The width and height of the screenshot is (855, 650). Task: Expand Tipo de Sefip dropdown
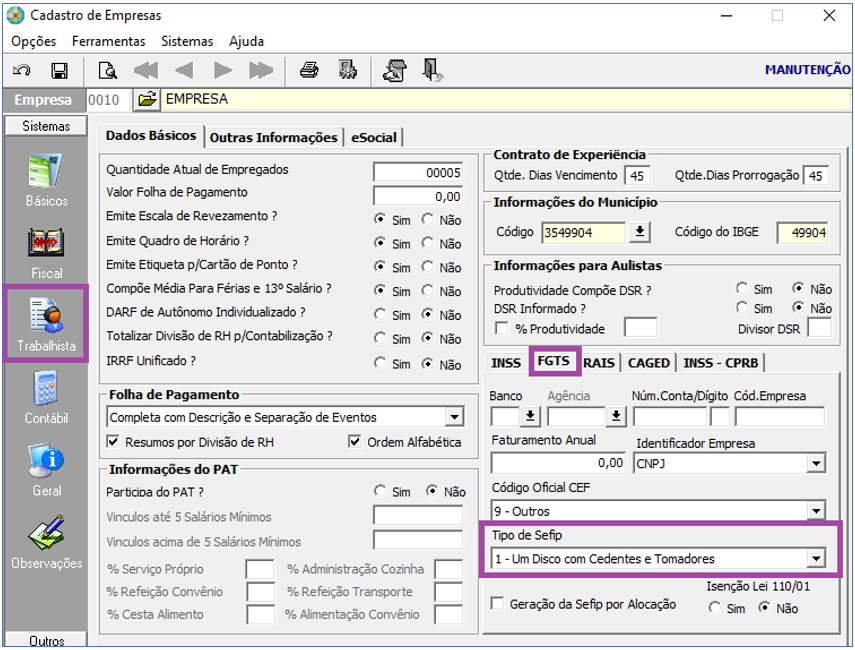[x=816, y=558]
